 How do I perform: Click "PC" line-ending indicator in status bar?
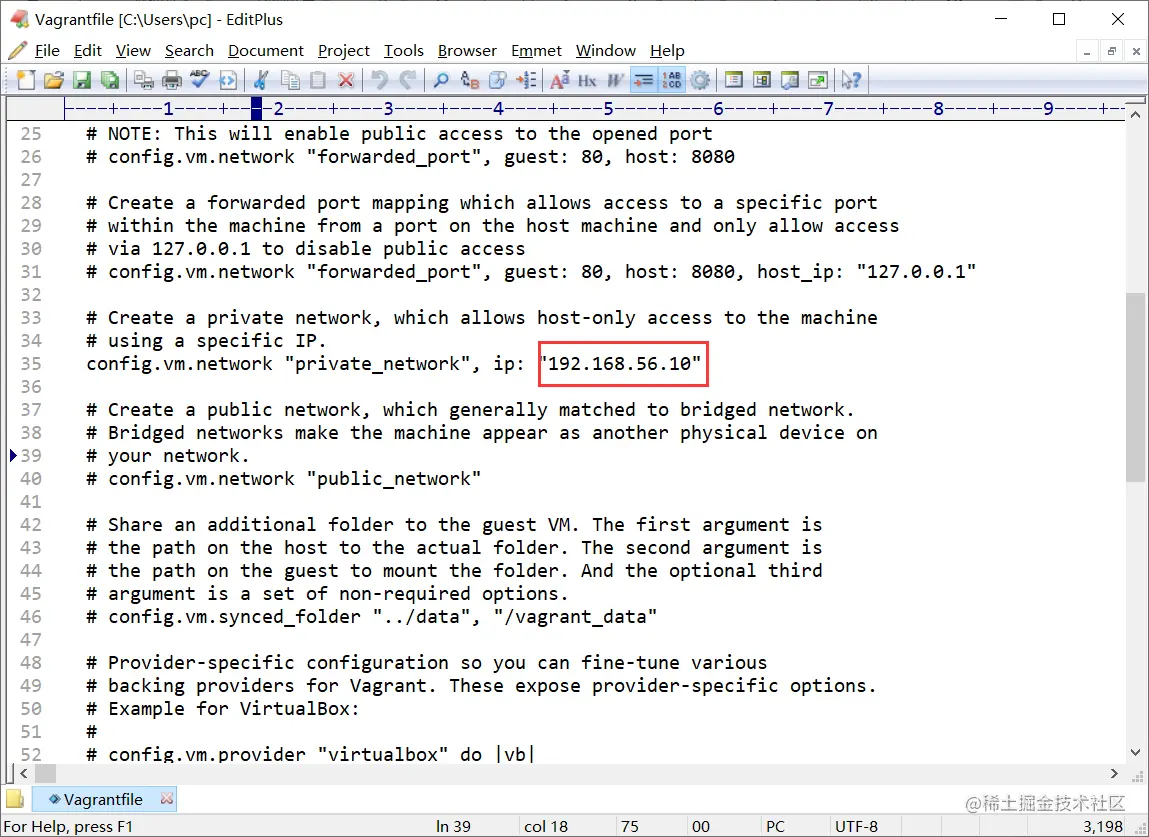click(775, 827)
